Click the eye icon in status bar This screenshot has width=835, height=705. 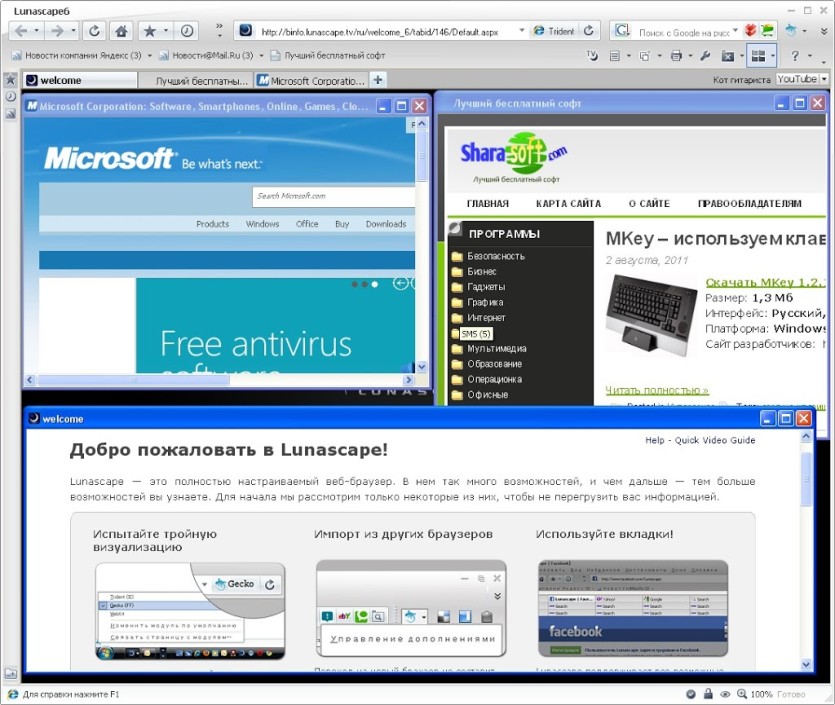tap(725, 694)
